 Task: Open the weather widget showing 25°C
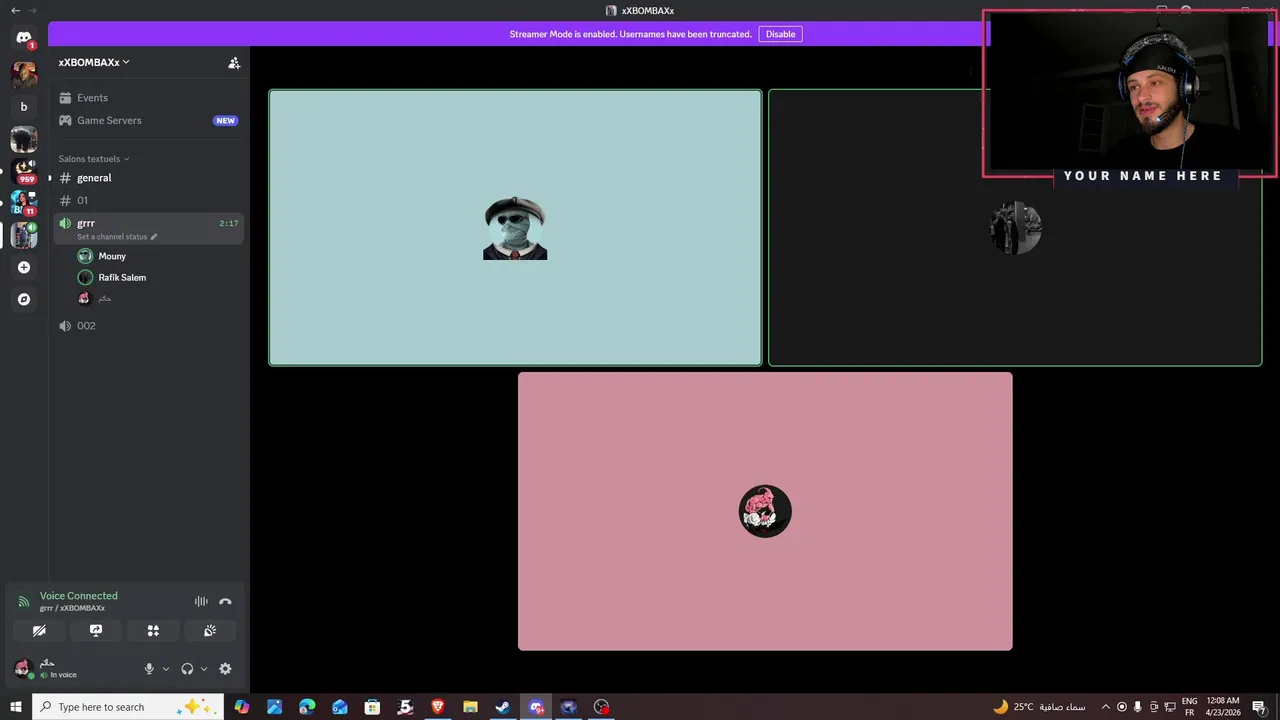click(x=1038, y=707)
